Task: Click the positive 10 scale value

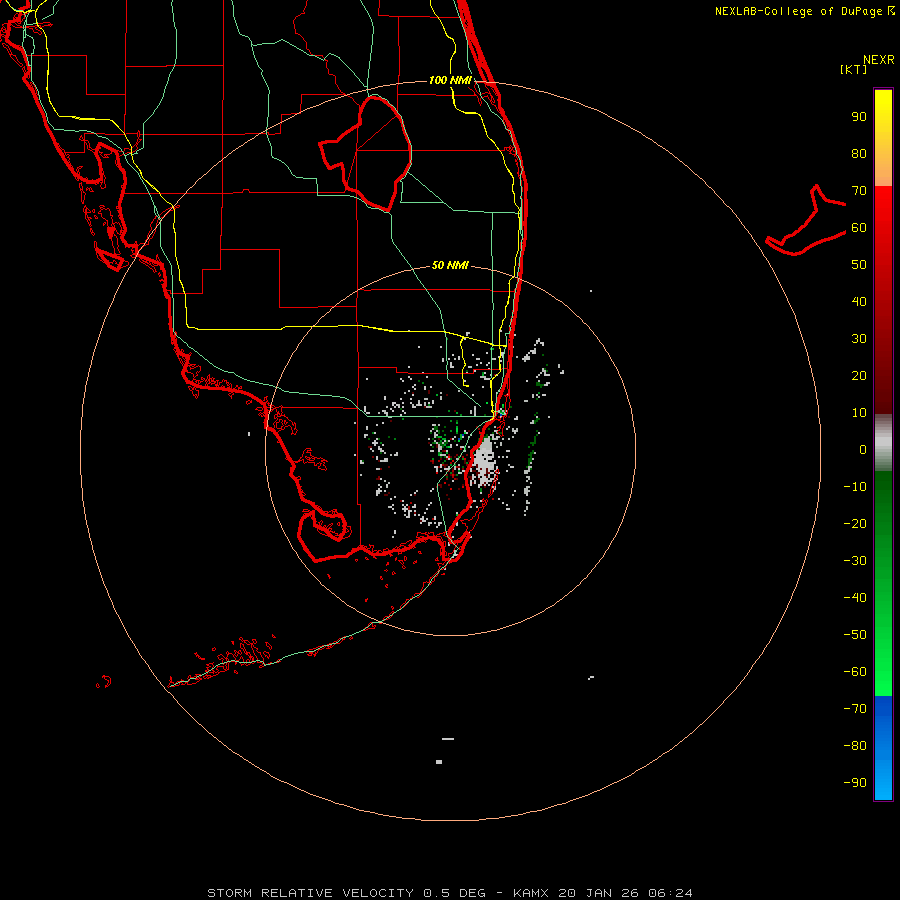Action: click(859, 413)
